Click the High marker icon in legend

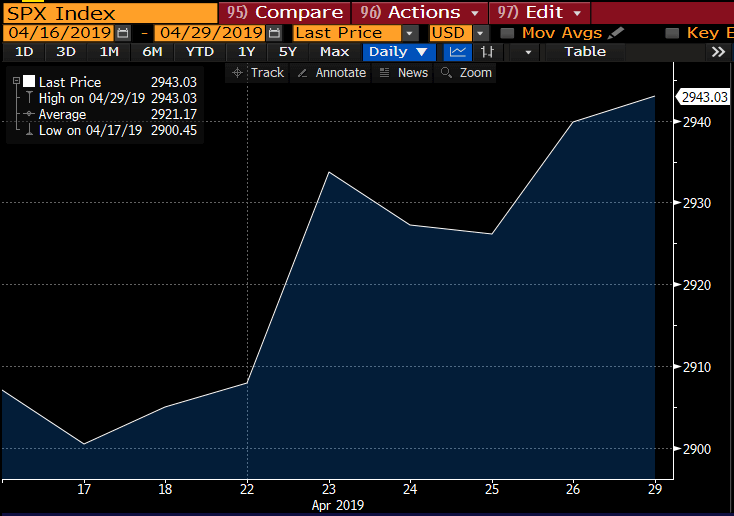[x=29, y=98]
